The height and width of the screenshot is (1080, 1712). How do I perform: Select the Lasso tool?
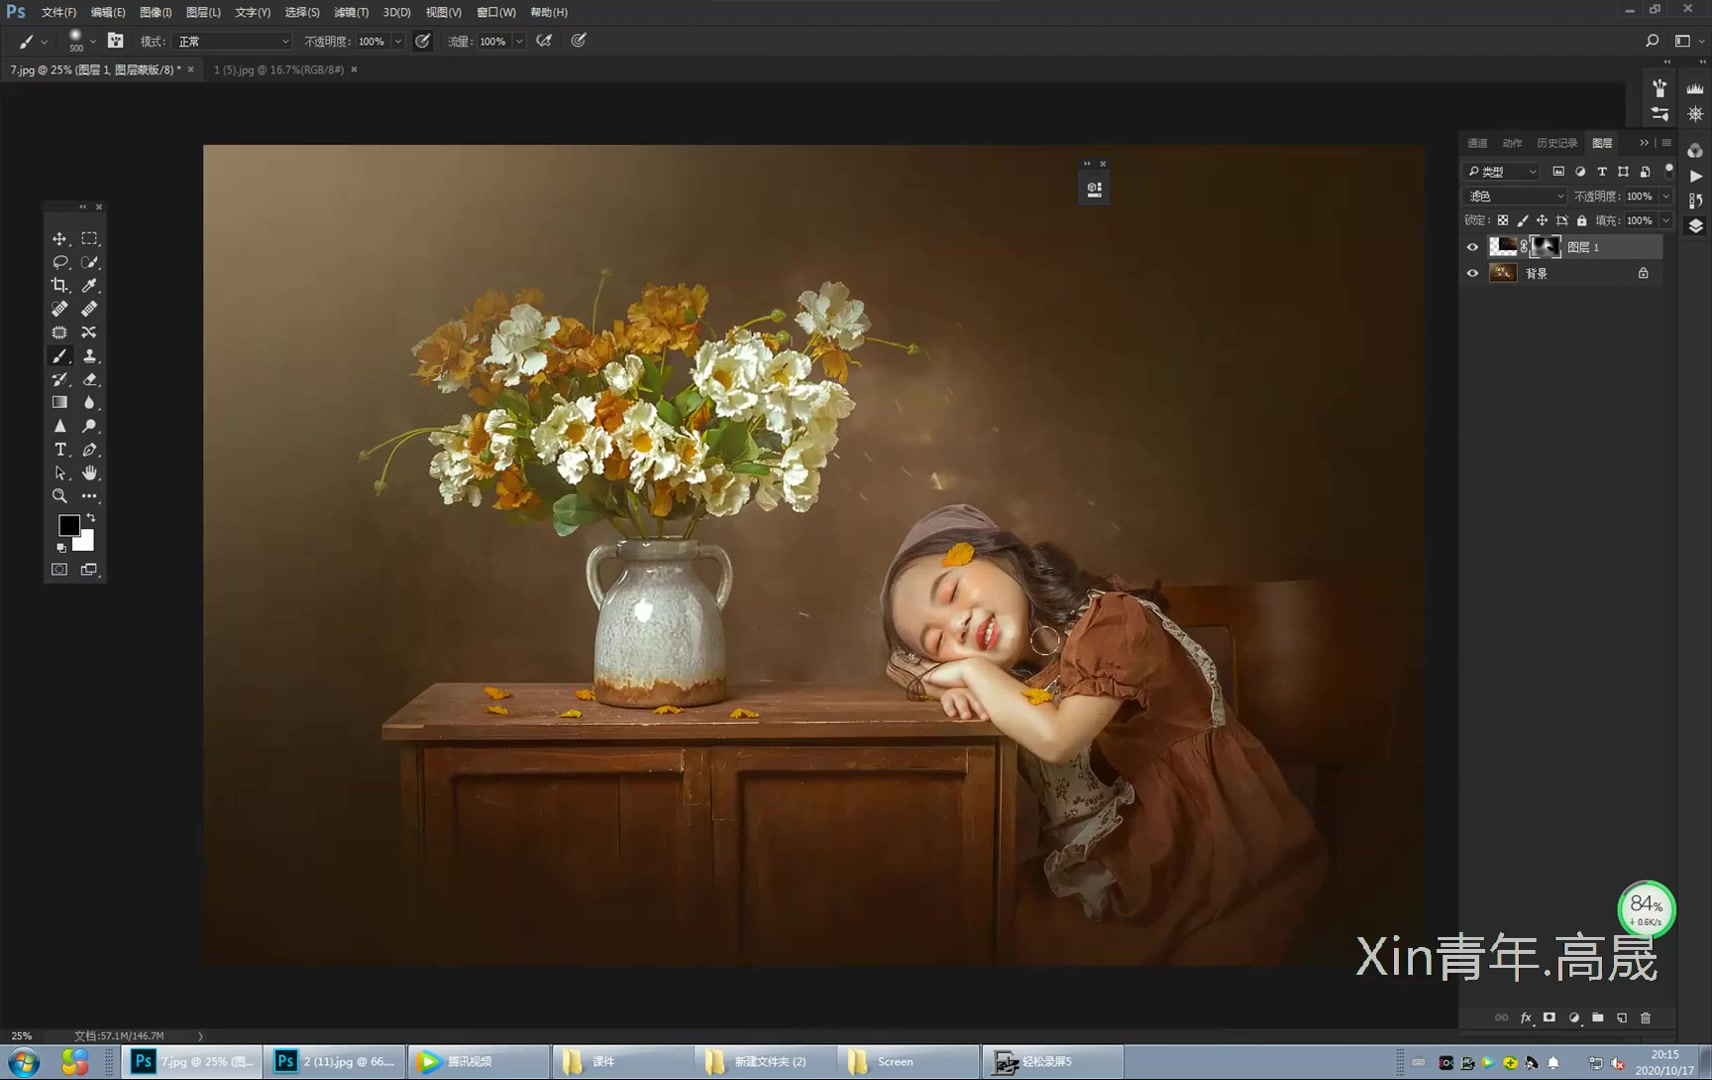coord(60,262)
